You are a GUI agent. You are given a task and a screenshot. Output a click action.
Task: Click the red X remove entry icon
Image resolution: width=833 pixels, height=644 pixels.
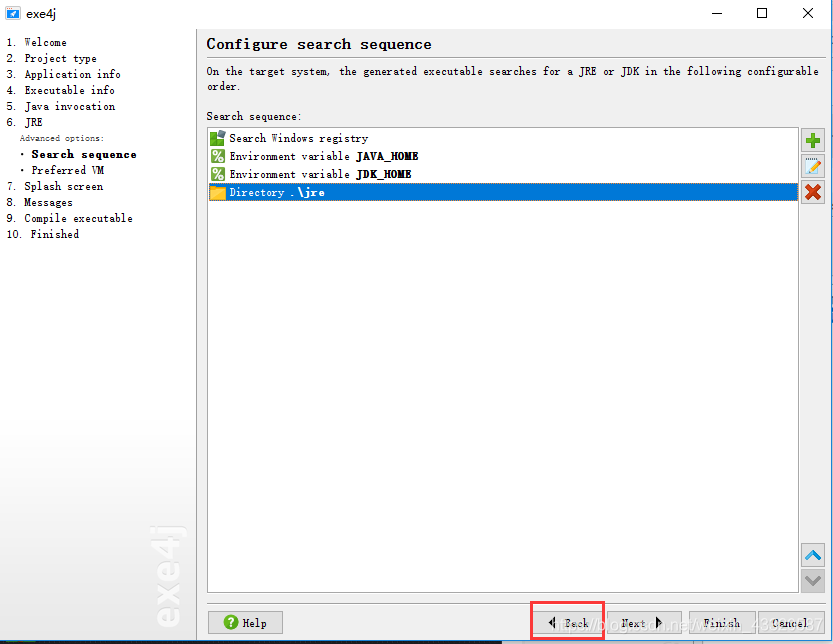pyautogui.click(x=812, y=192)
